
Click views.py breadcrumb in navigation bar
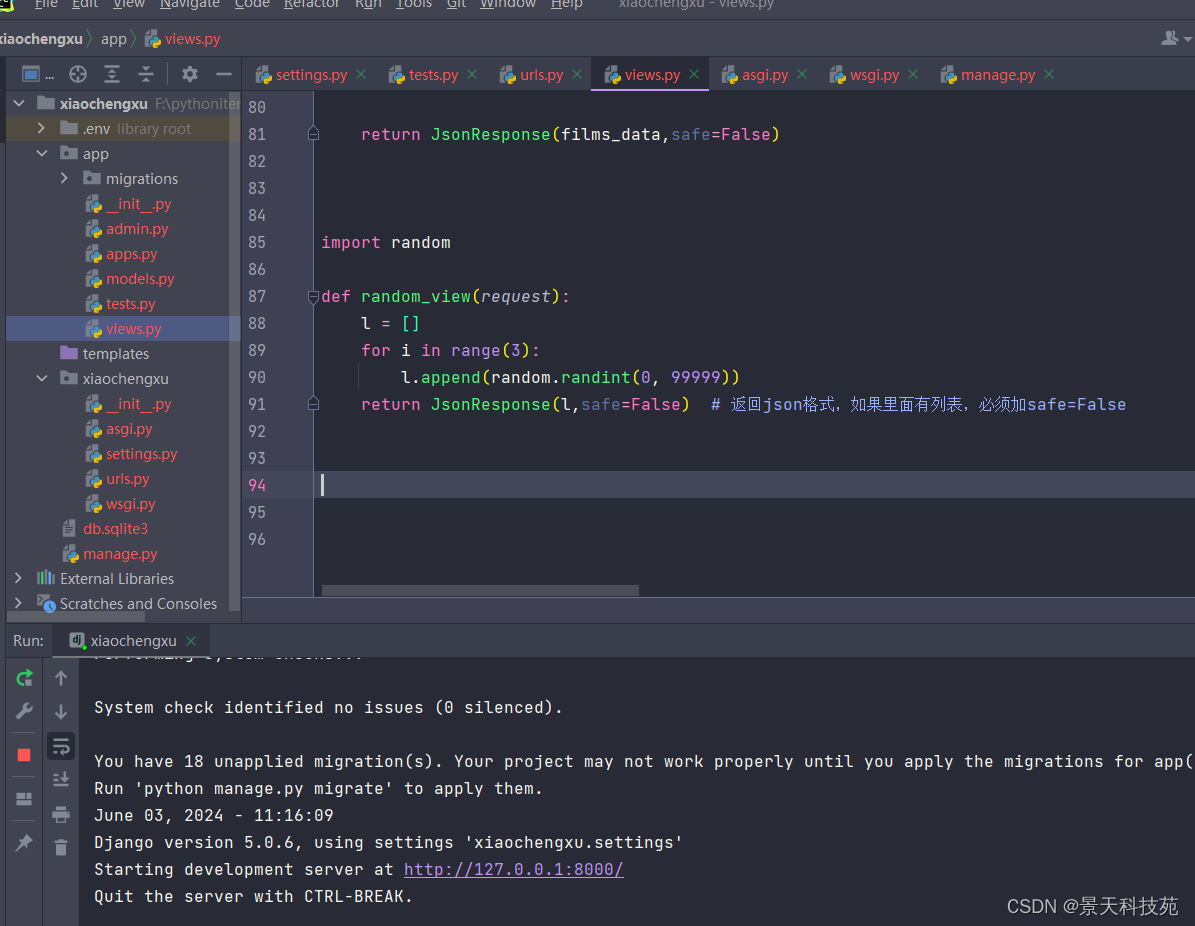coord(183,39)
